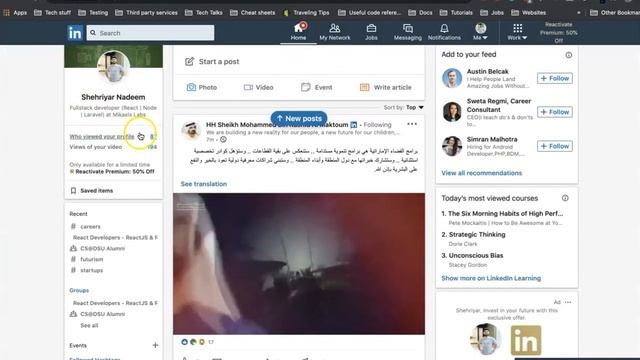Open post options three-dot menu
Image resolution: width=640 pixels, height=360 pixels.
point(412,124)
